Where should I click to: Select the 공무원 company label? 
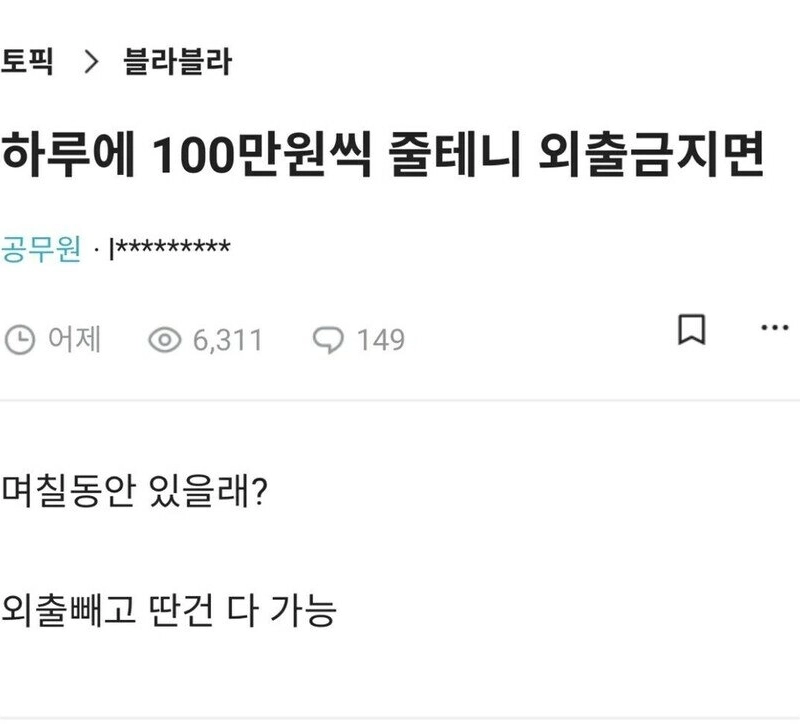41,247
